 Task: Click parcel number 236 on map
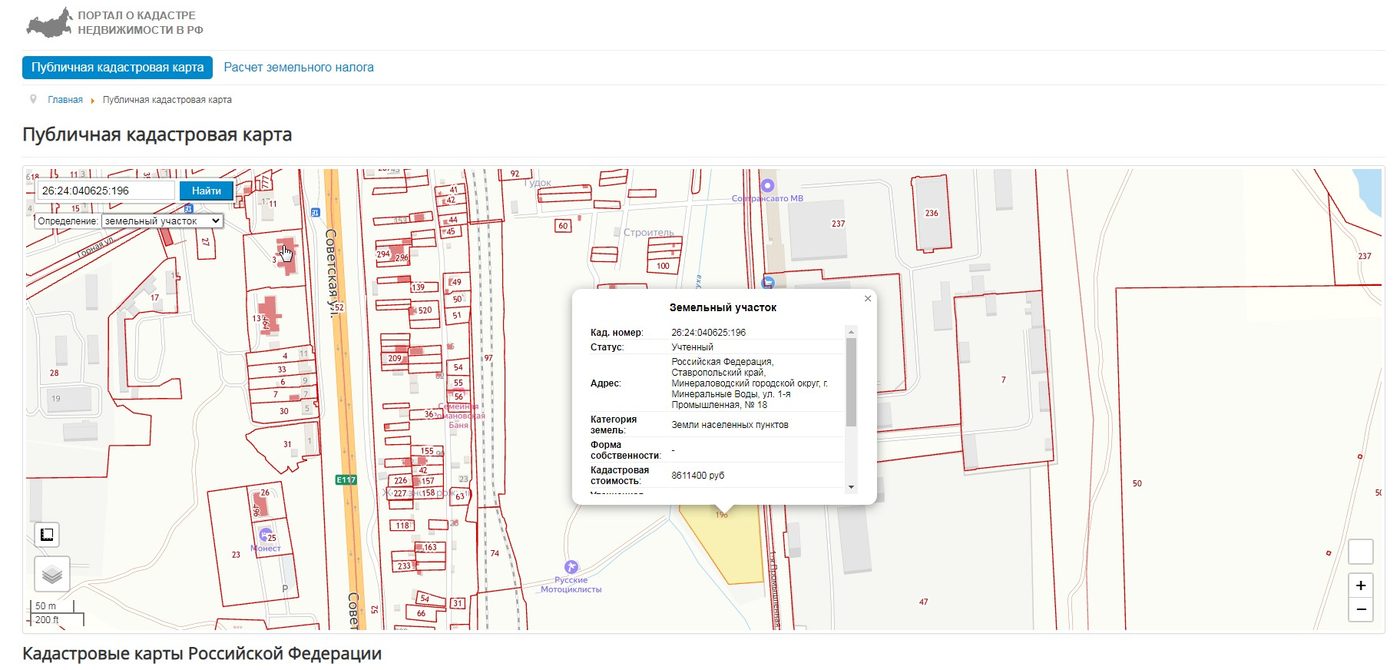pyautogui.click(x=932, y=213)
